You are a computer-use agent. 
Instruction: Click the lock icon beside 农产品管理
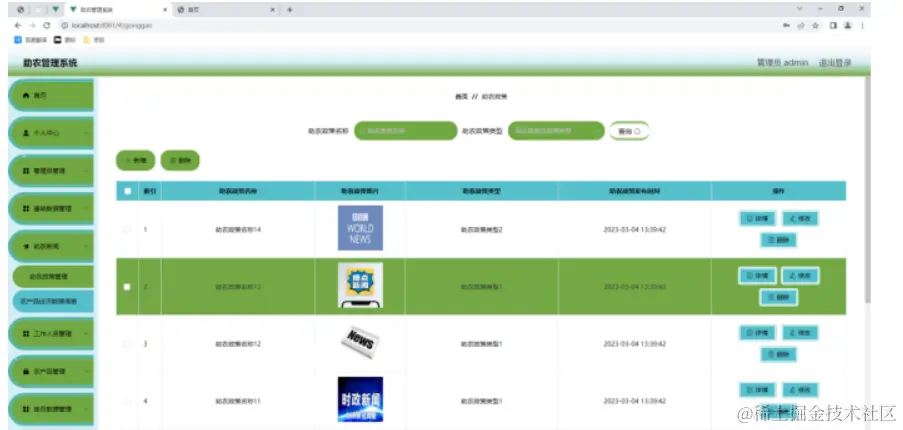25,372
